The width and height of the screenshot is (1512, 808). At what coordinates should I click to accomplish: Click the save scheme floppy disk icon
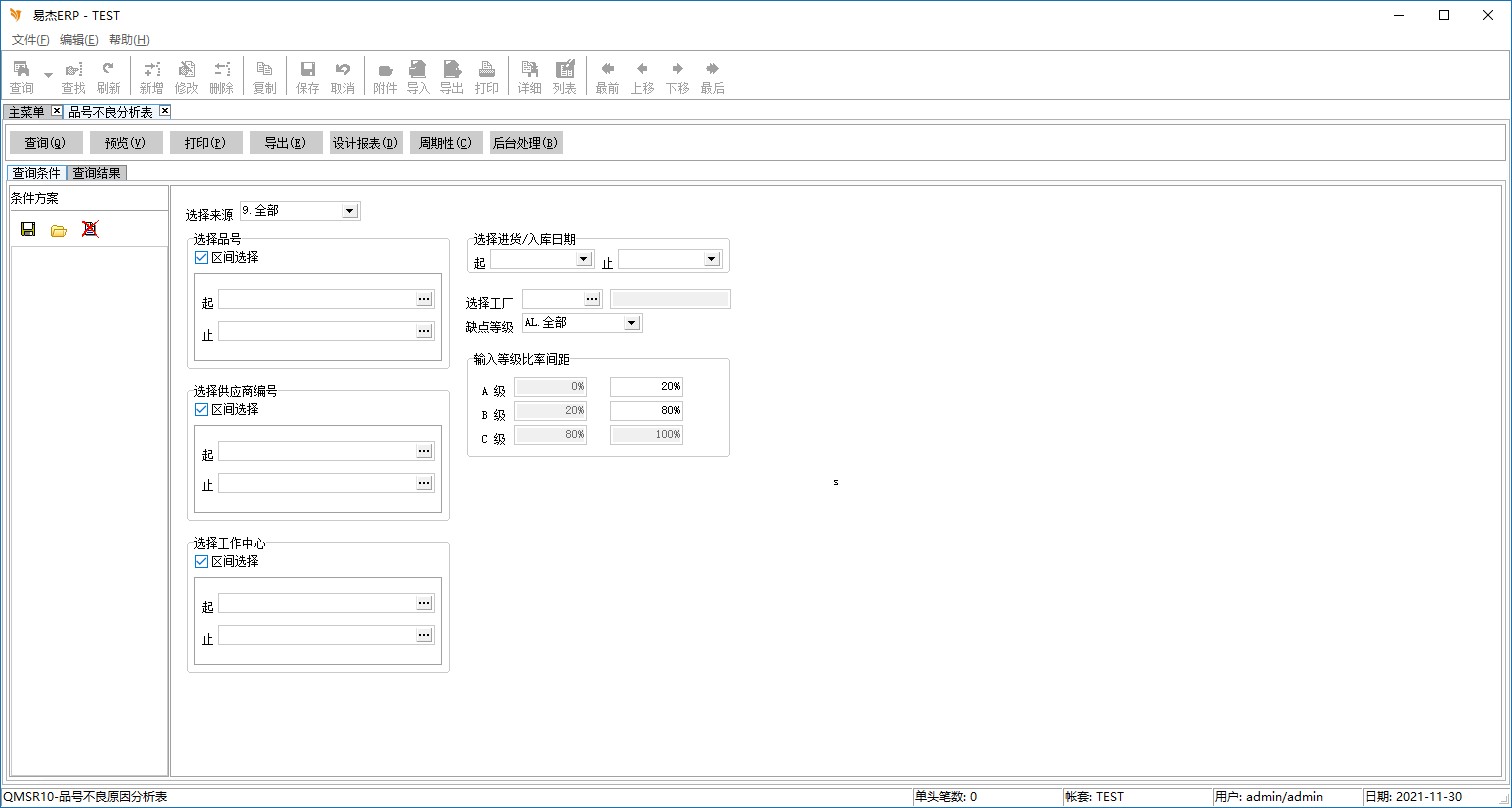28,229
